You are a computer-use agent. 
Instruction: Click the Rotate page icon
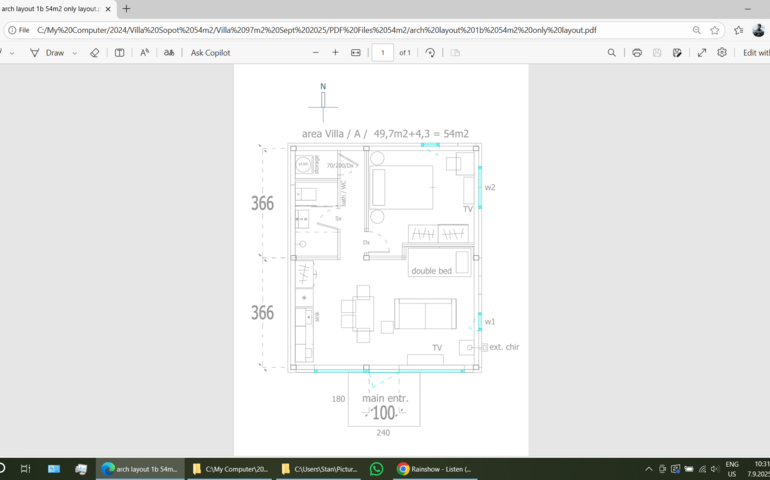tap(430, 52)
